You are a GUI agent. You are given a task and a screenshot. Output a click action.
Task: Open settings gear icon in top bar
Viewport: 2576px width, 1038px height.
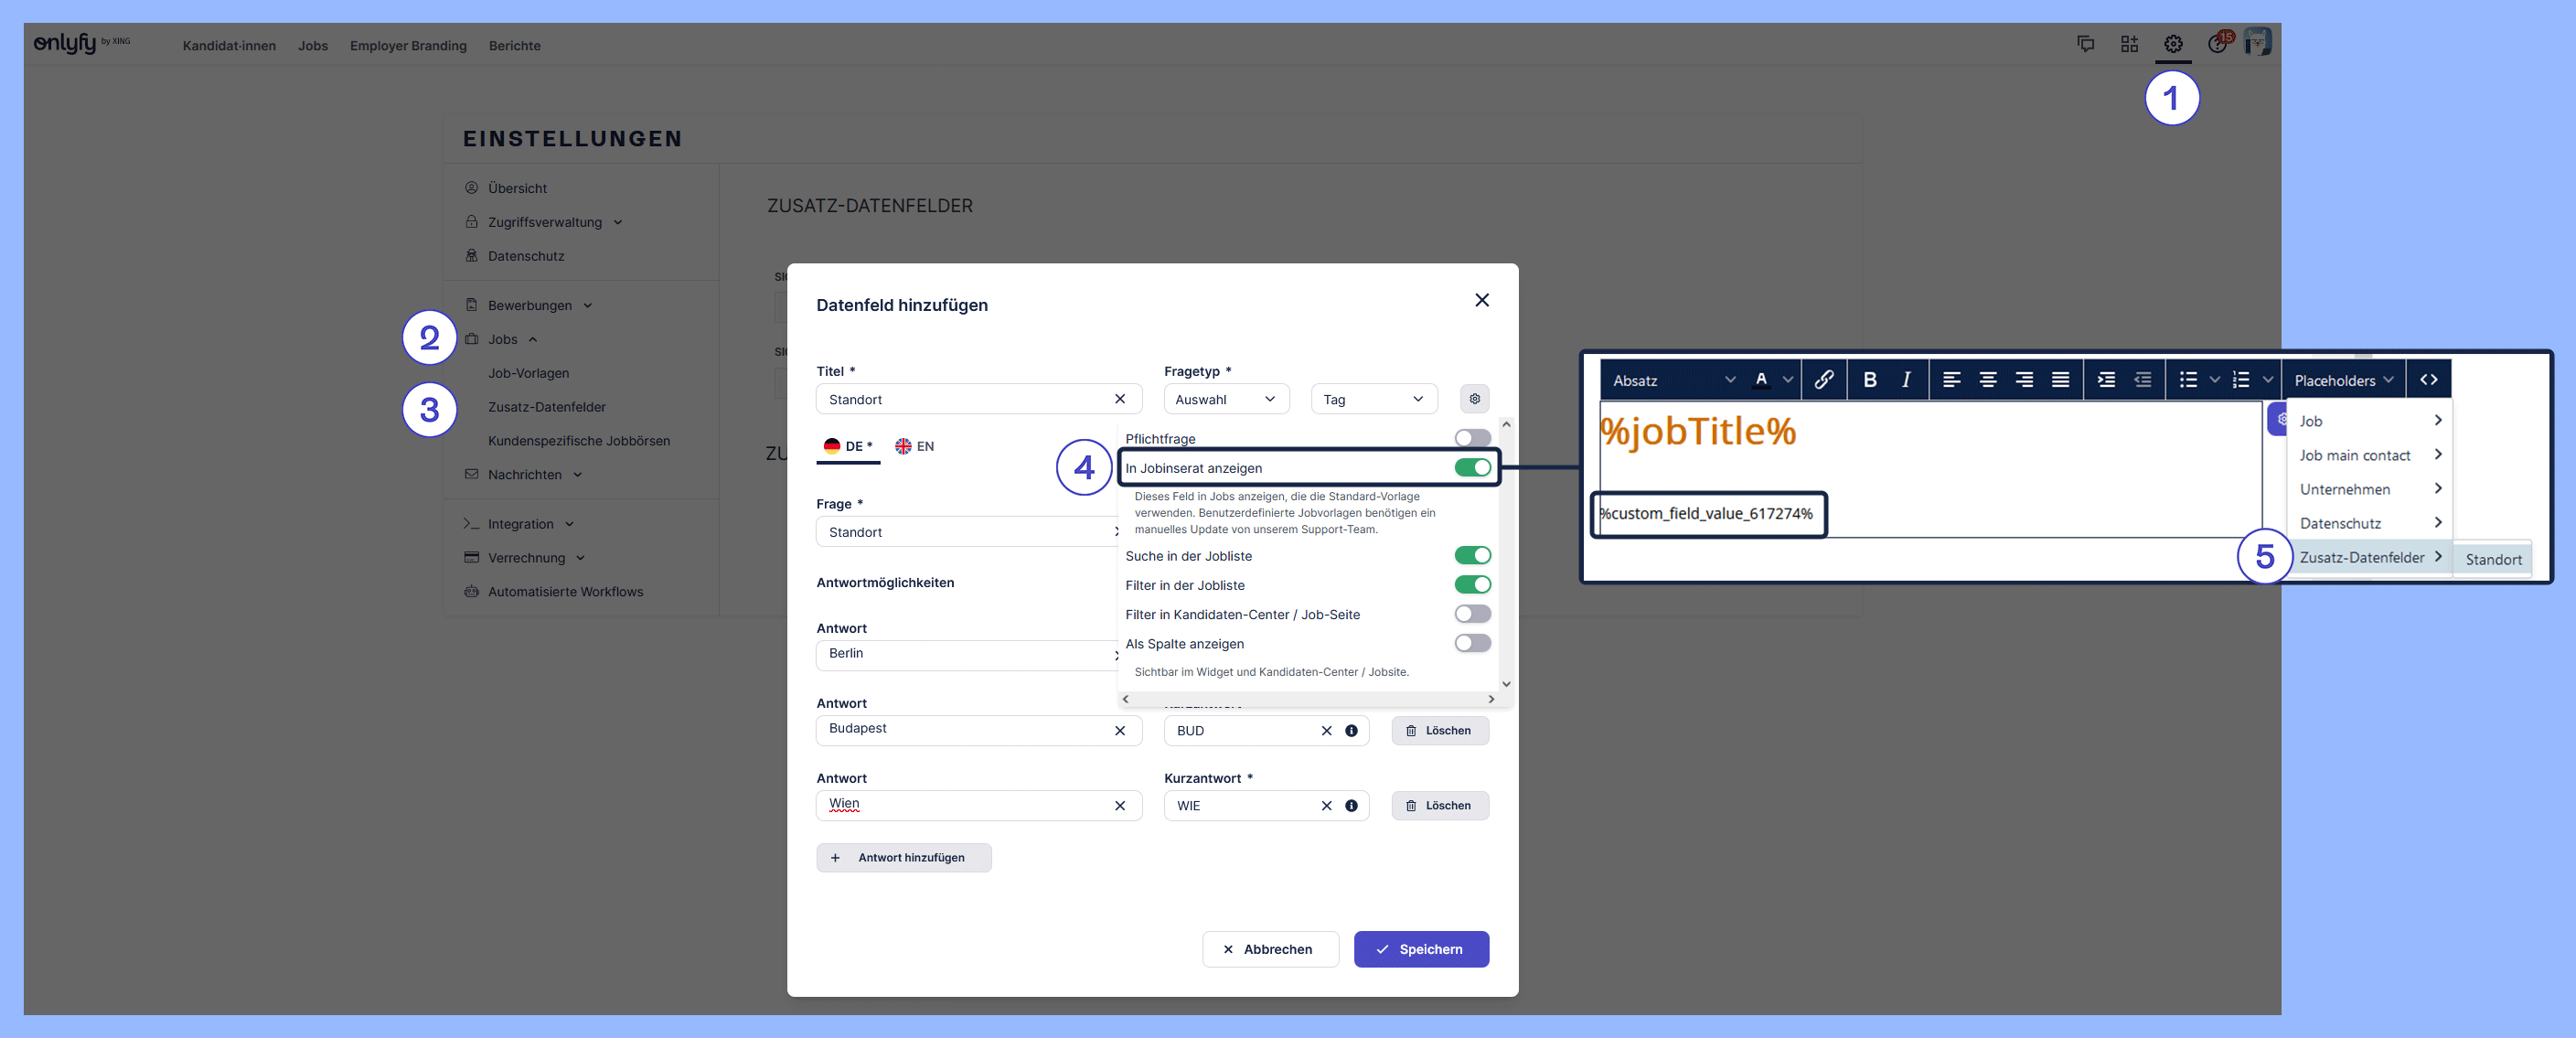click(x=2172, y=44)
